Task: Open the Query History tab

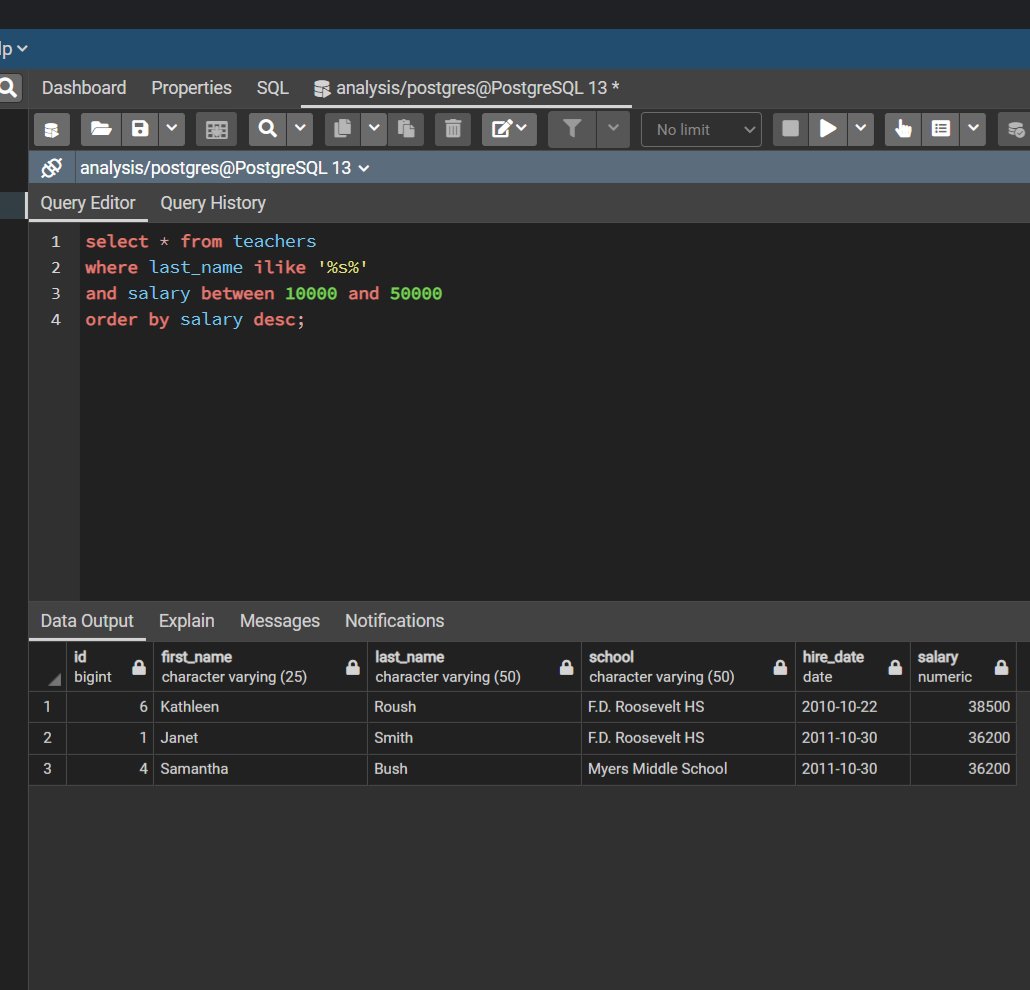Action: [x=213, y=203]
